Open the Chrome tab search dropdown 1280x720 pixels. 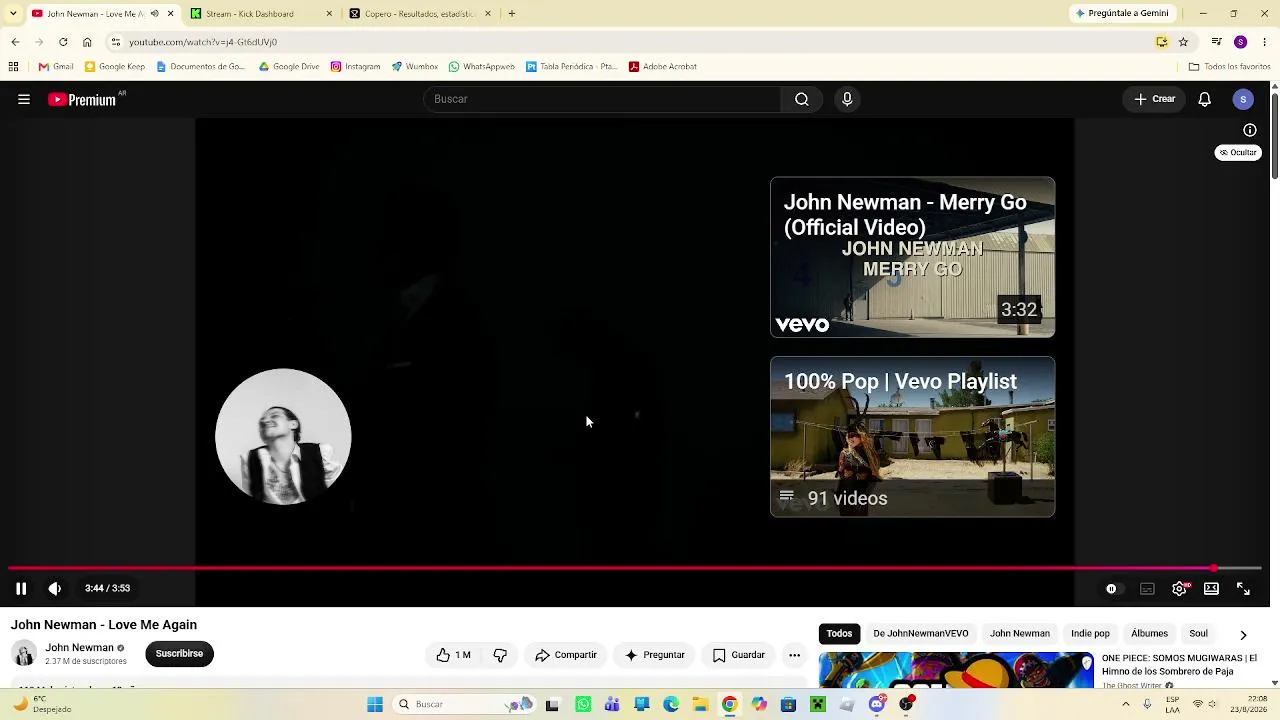point(12,14)
